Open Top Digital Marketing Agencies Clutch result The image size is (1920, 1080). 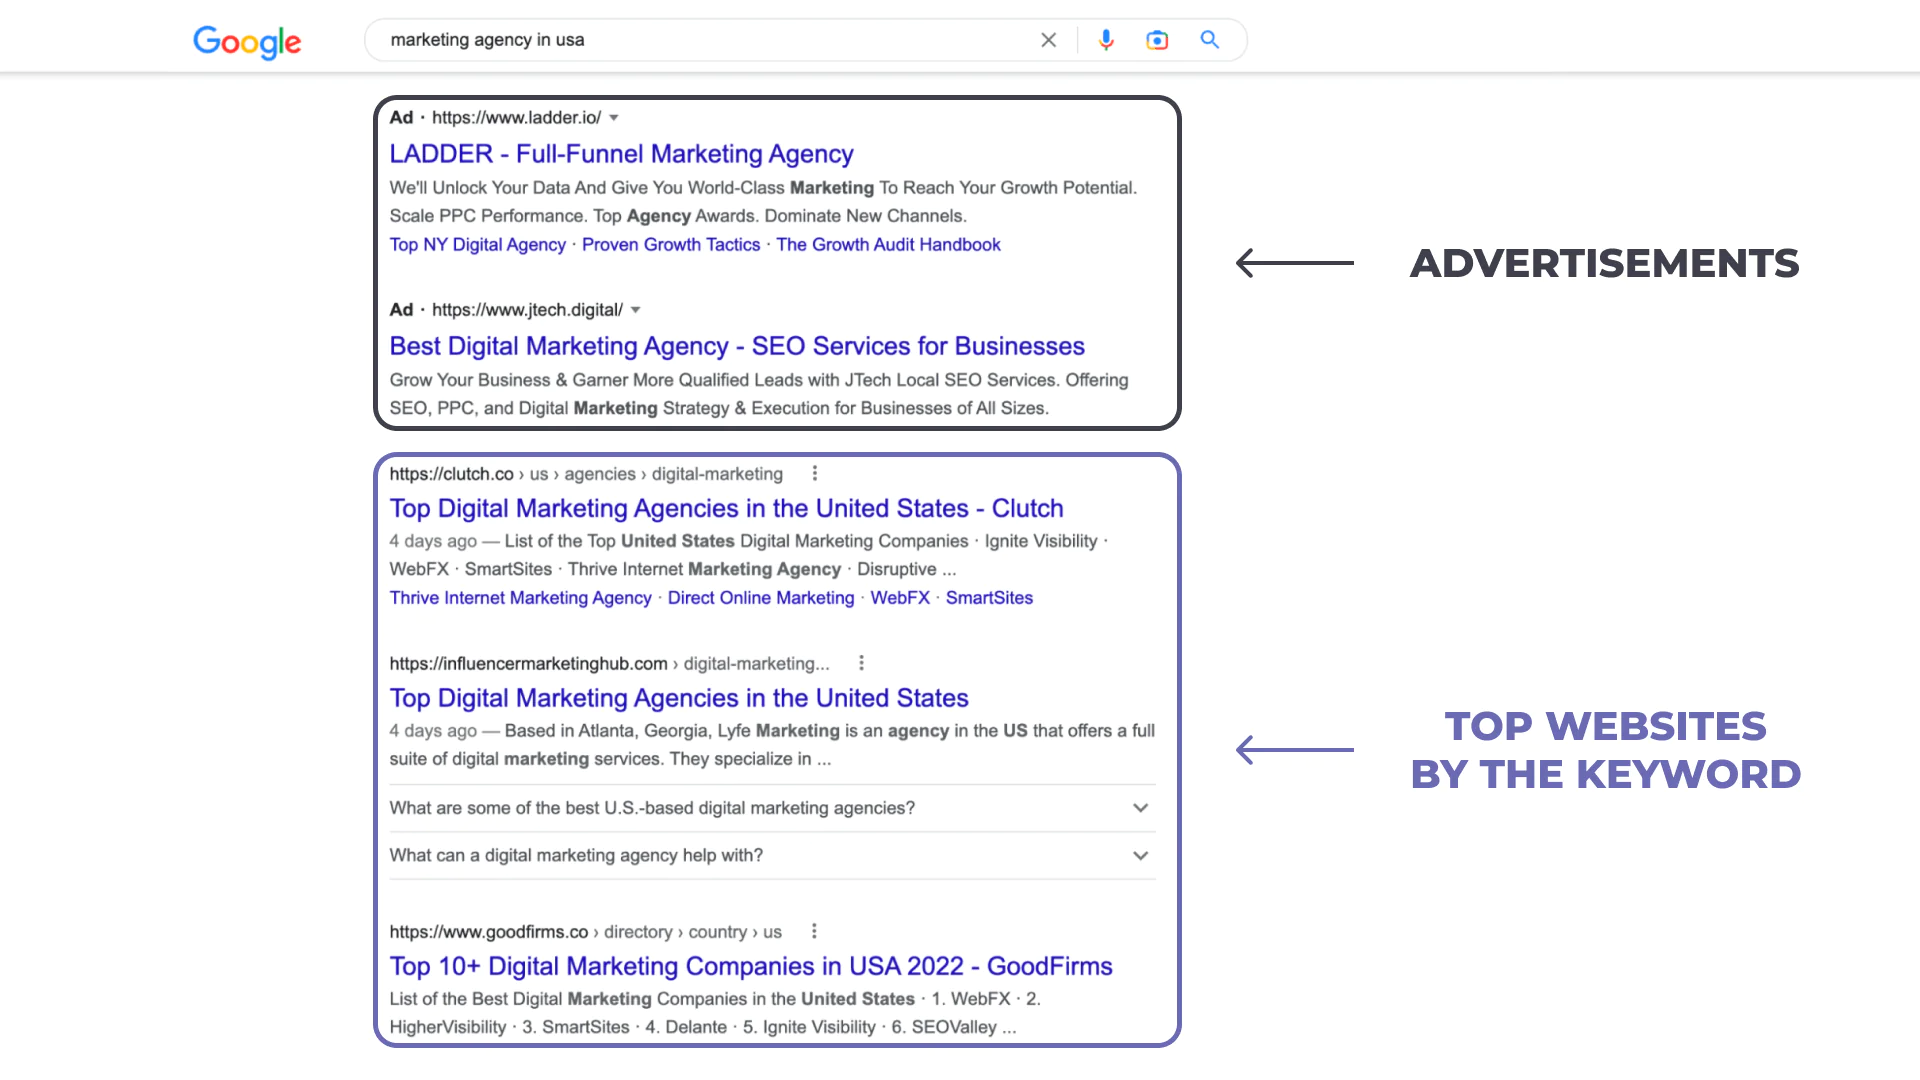click(x=726, y=508)
